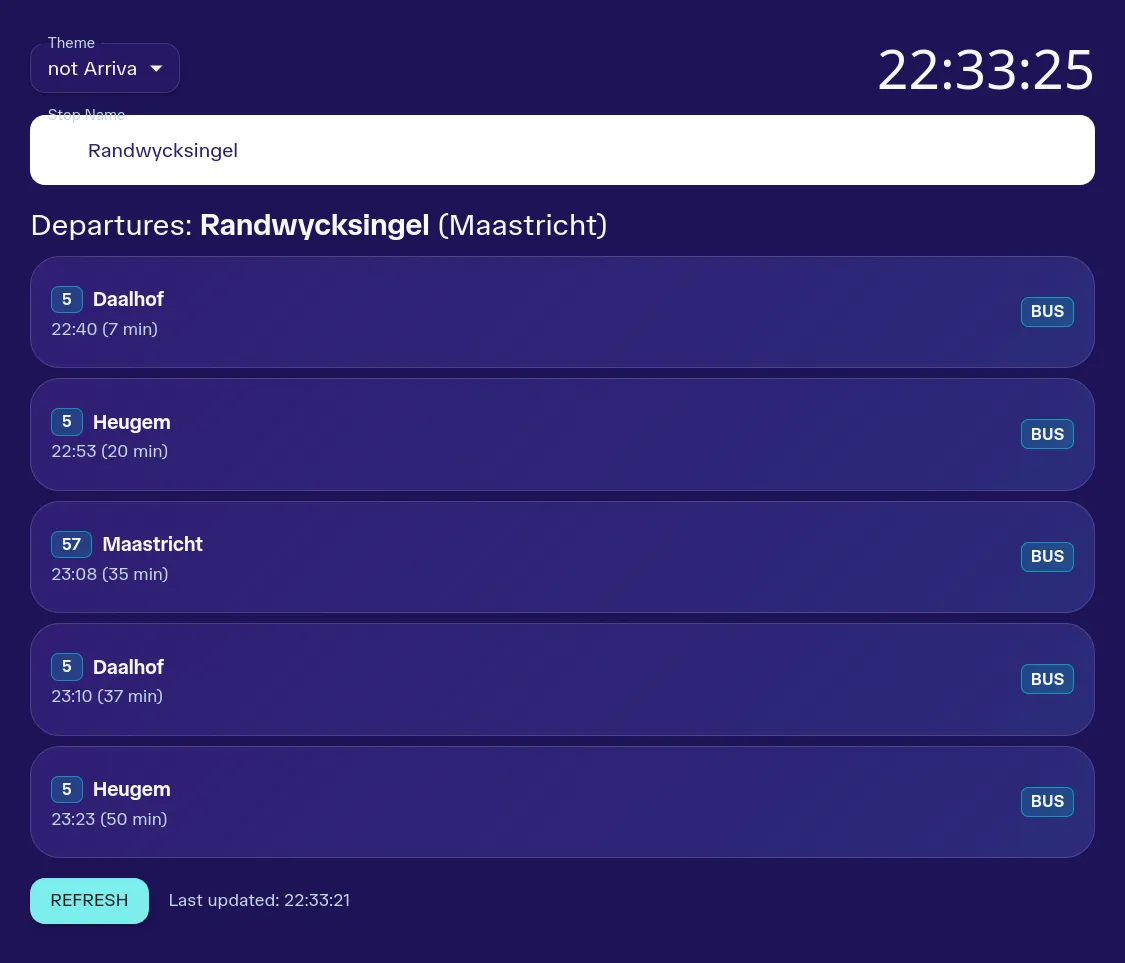
Task: Click the Theme dropdown arrow
Action: (156, 69)
